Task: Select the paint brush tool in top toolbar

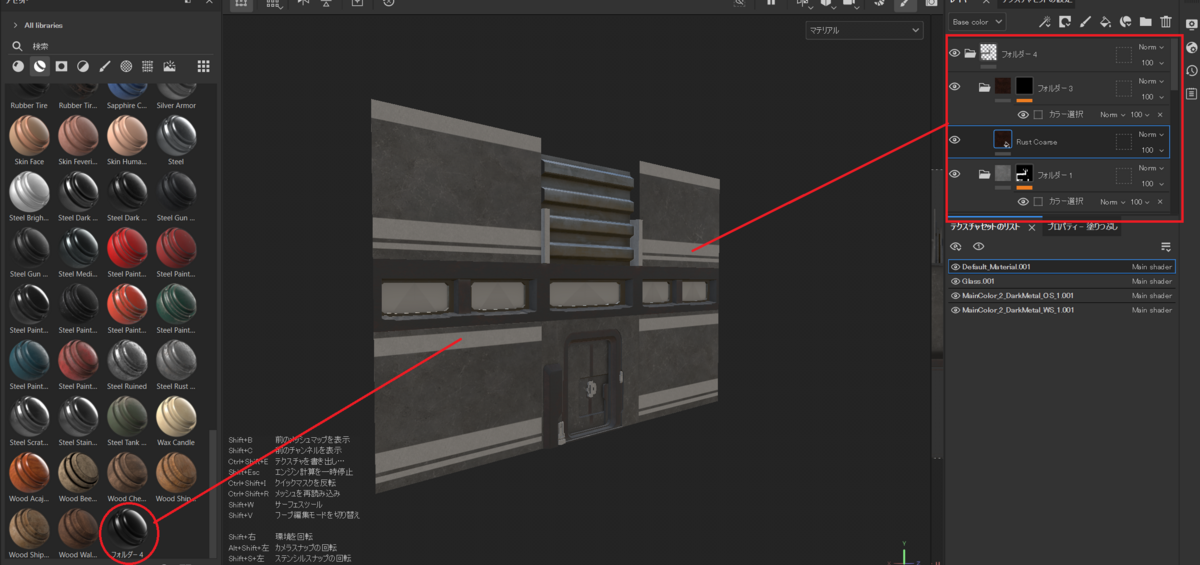Action: [x=904, y=4]
